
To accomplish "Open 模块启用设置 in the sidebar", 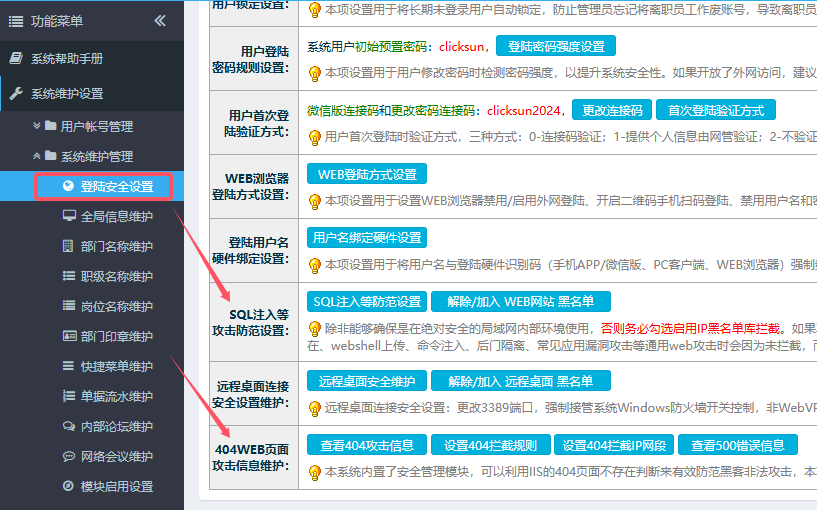I will coord(116,486).
